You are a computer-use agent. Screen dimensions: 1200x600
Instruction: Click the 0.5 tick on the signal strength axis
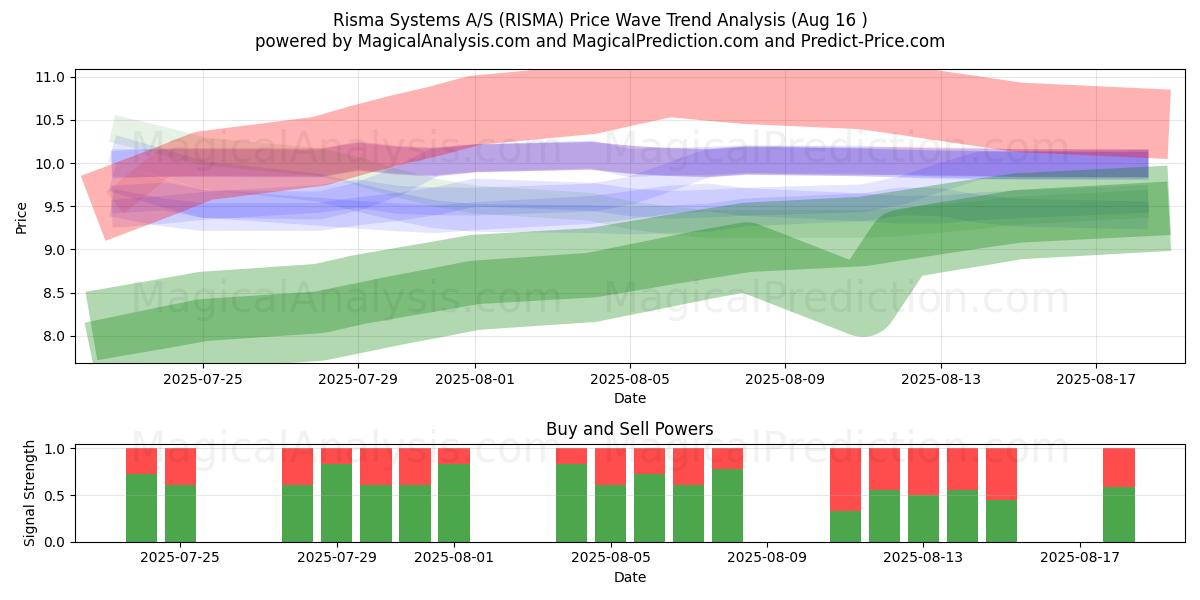point(57,496)
